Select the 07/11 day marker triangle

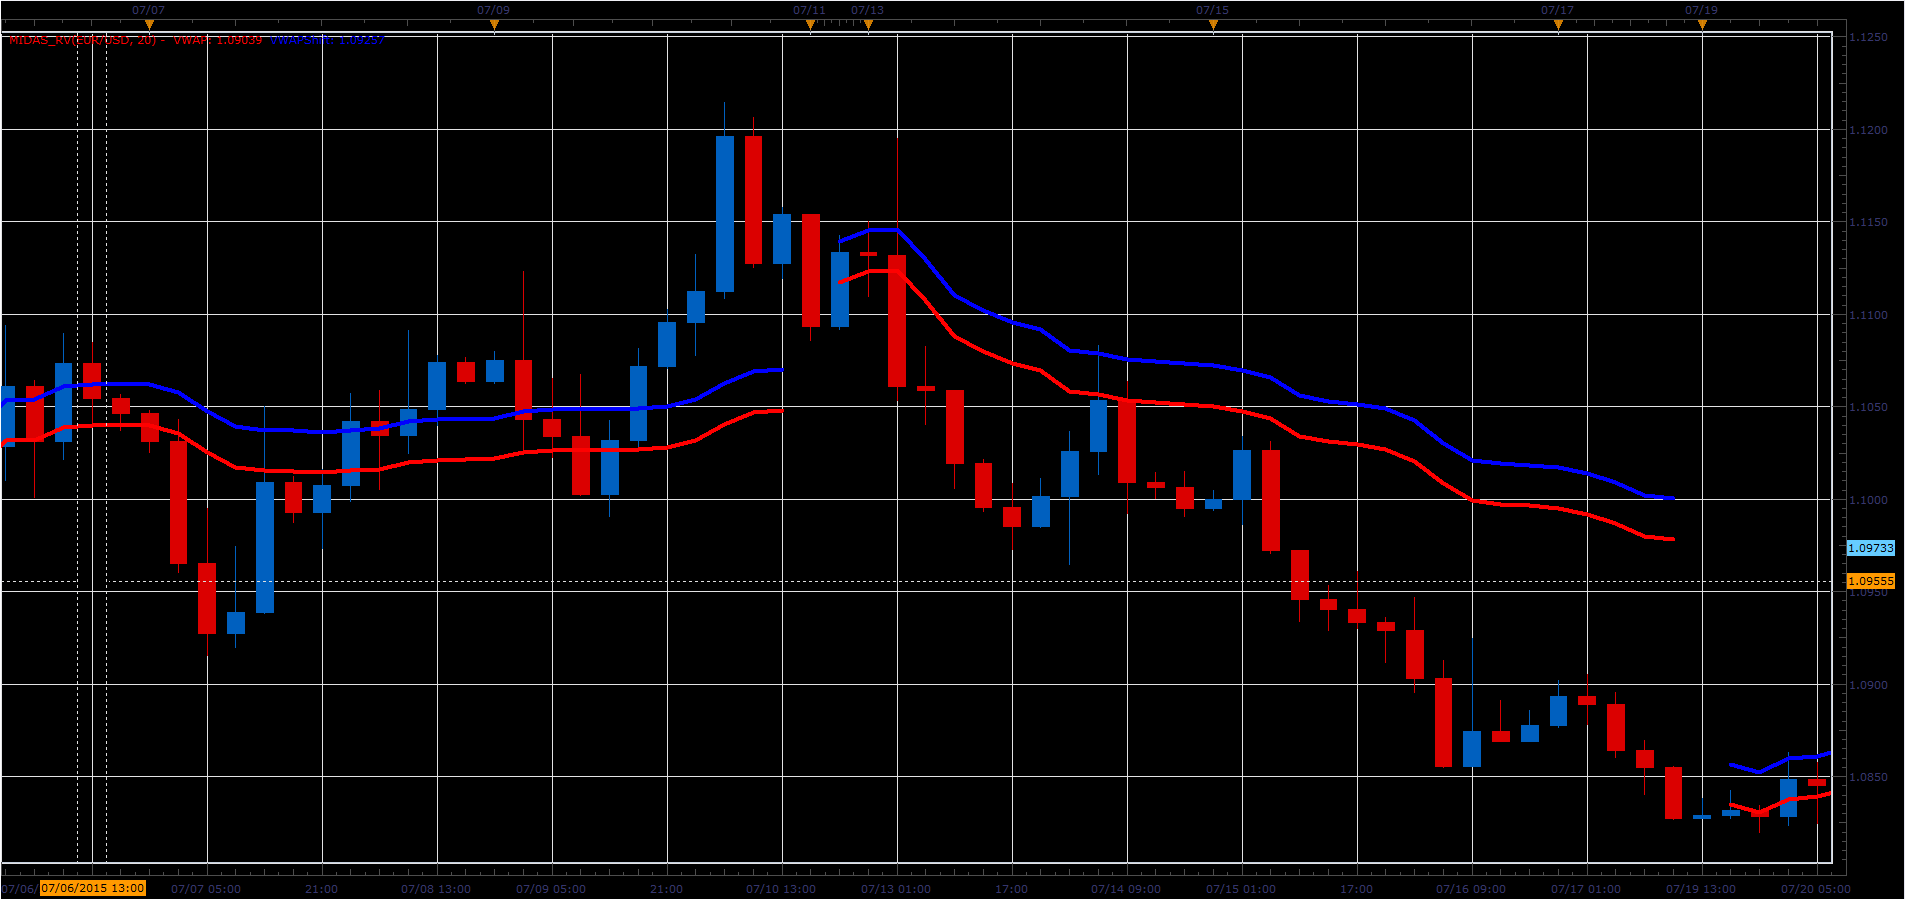[810, 25]
